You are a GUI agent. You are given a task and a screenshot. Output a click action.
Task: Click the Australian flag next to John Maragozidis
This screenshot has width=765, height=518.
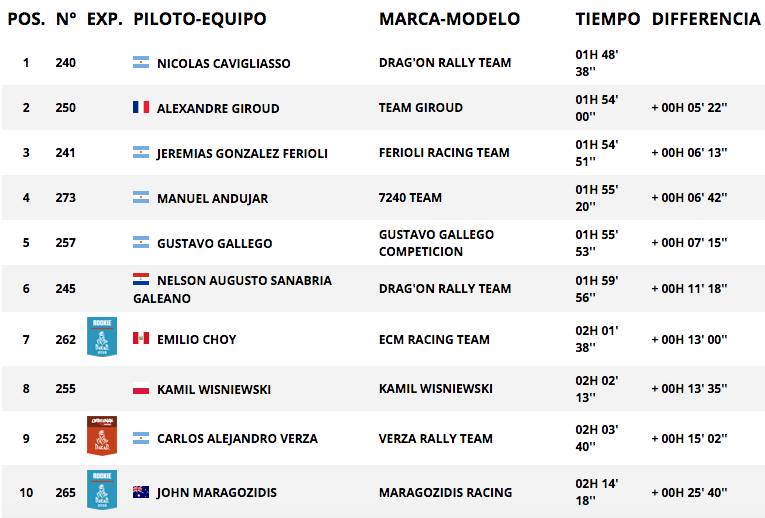[x=141, y=492]
